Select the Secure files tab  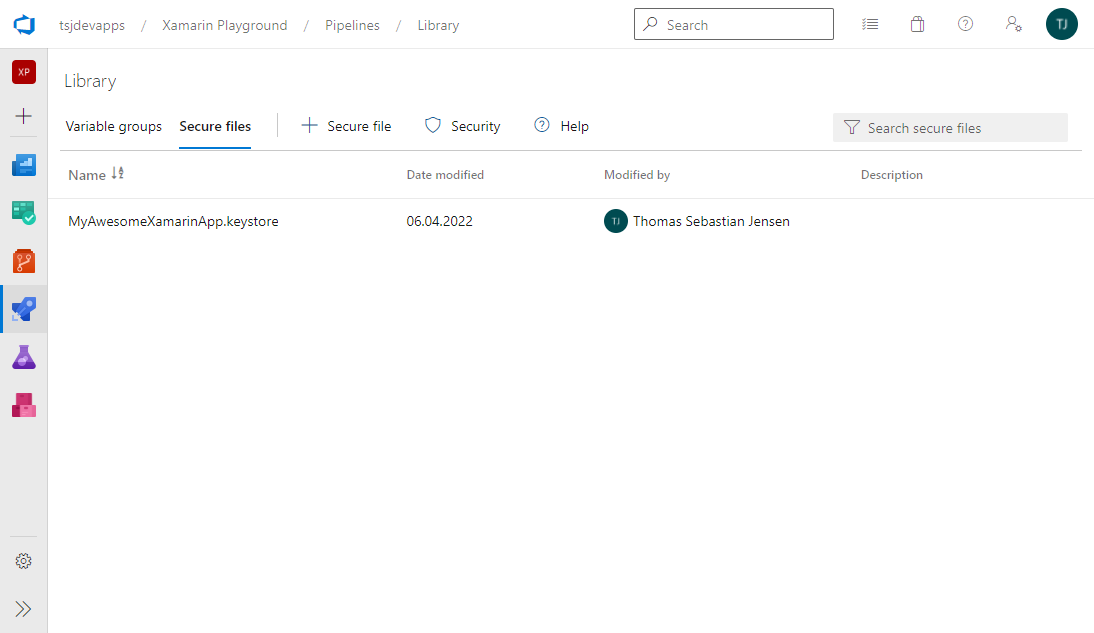click(215, 127)
